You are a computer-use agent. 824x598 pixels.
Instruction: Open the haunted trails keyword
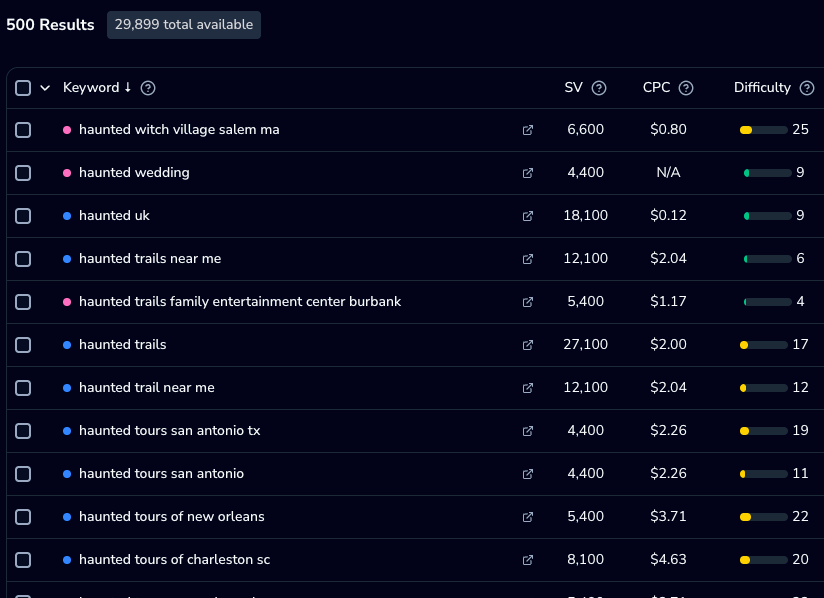[123, 345]
